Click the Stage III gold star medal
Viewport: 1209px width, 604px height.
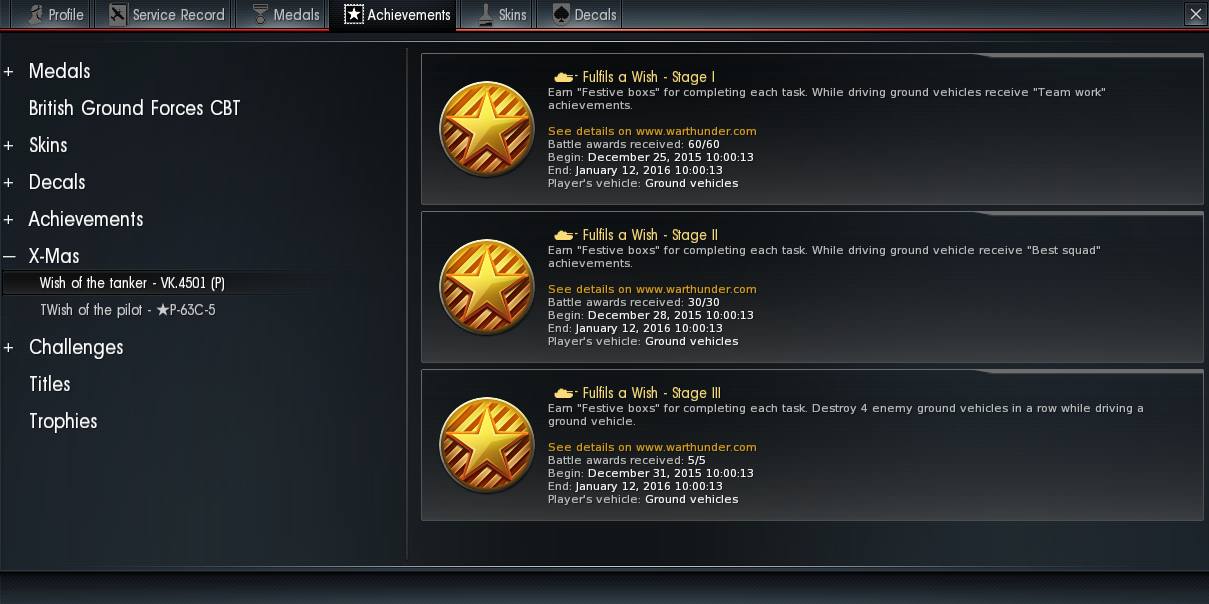click(487, 445)
